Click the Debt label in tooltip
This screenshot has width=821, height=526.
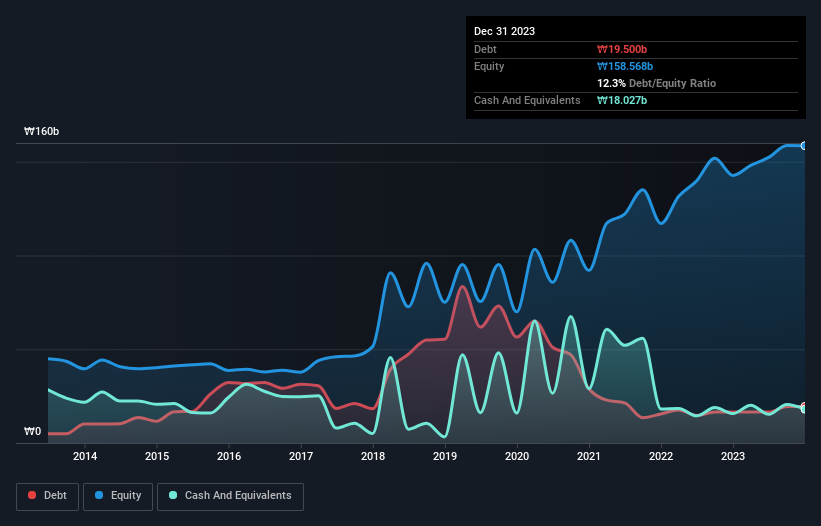tap(485, 49)
